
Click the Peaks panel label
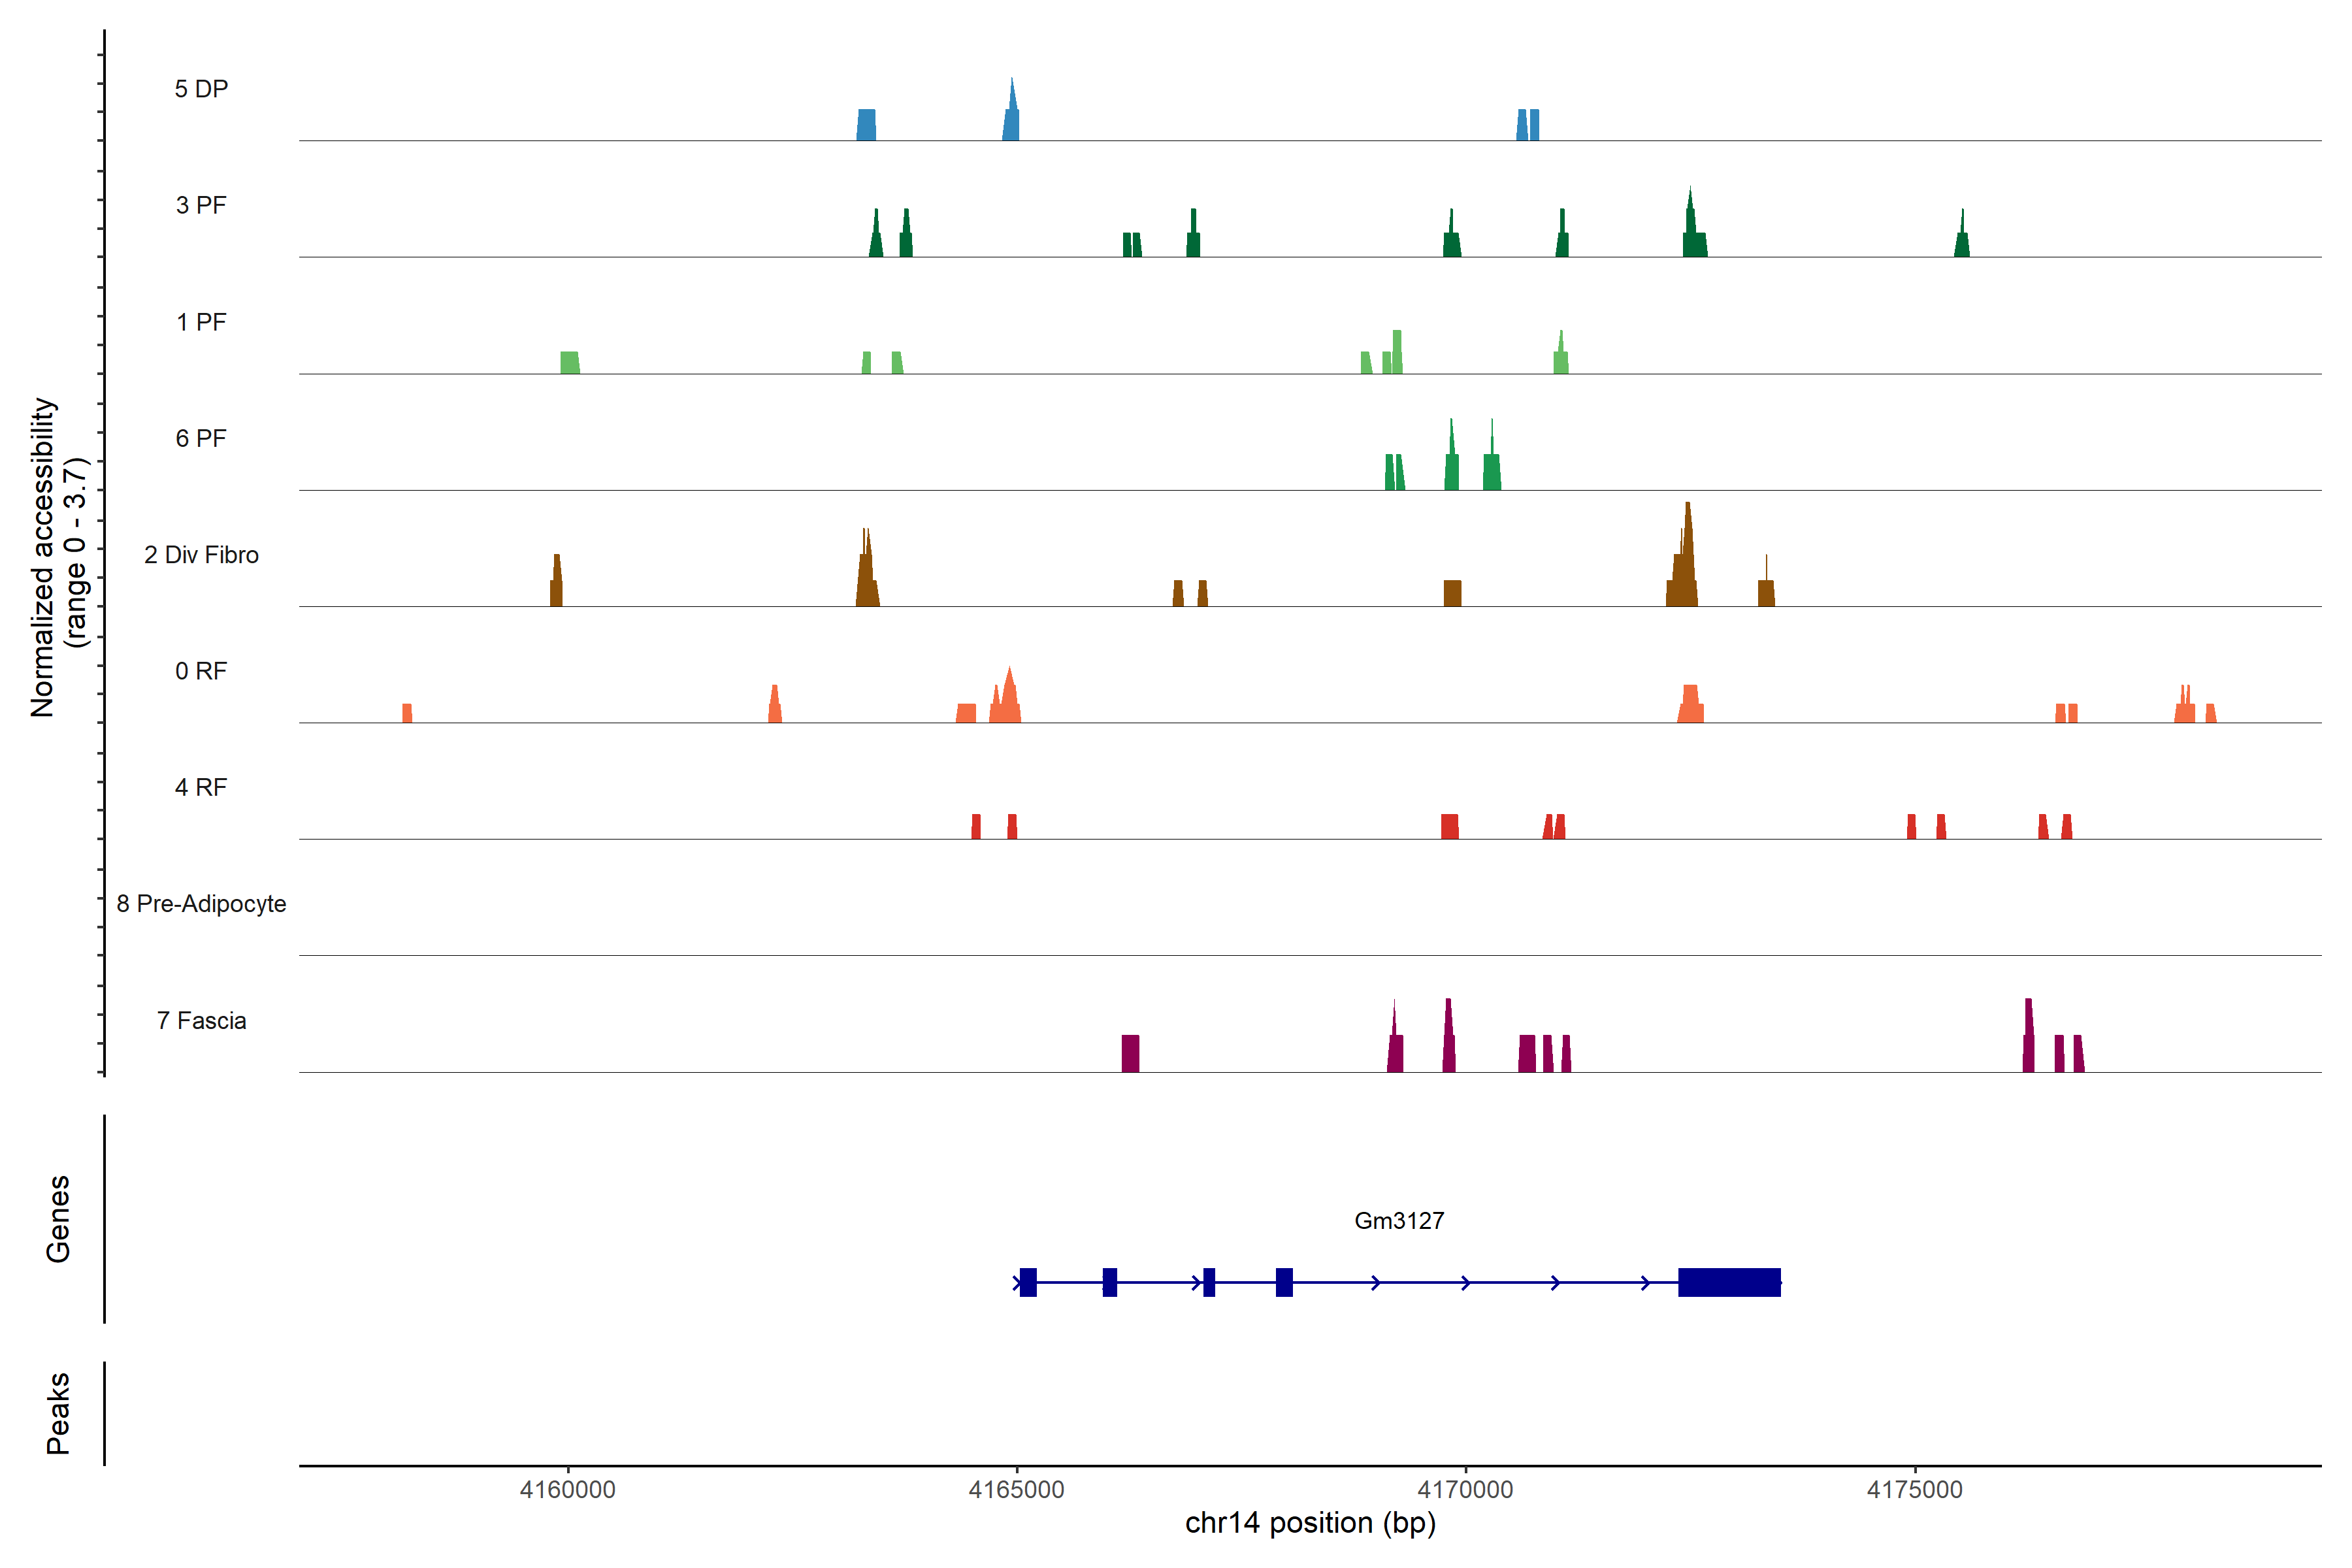point(58,1413)
